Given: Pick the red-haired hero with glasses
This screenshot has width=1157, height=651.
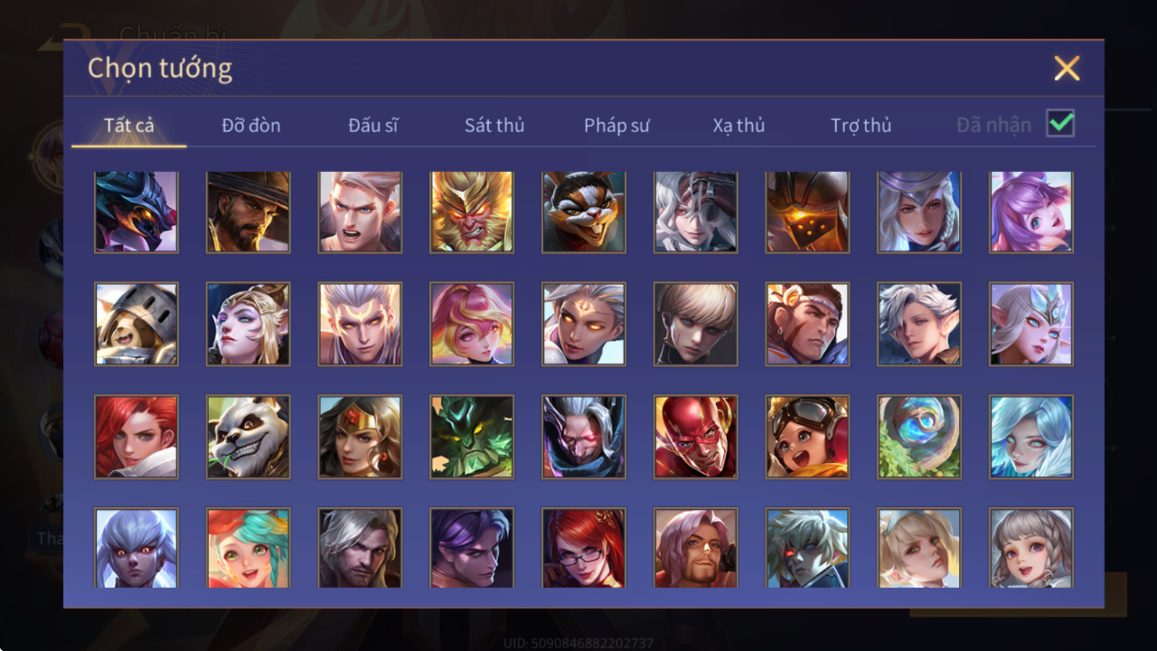Looking at the screenshot, I should (584, 548).
